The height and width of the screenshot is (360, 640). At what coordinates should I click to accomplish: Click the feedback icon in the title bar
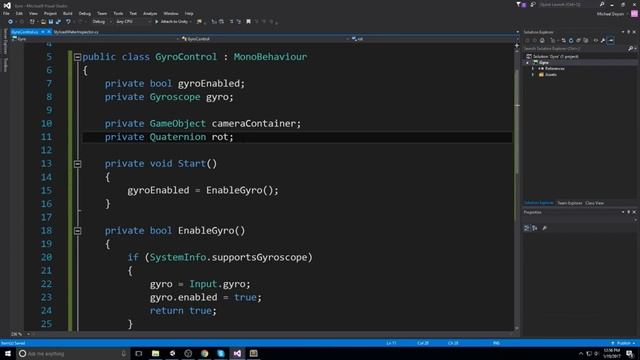click(533, 4)
